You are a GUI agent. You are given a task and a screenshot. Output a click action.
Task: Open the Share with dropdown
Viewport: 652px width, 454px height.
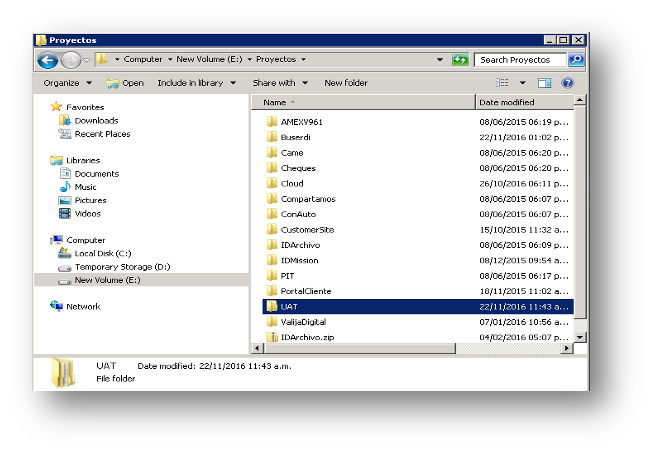279,83
